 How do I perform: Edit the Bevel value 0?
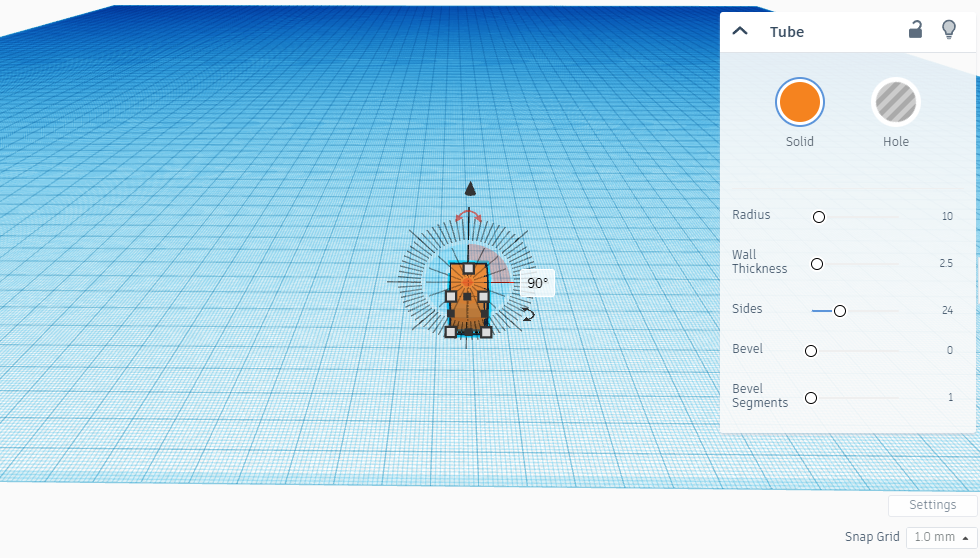pyautogui.click(x=949, y=350)
